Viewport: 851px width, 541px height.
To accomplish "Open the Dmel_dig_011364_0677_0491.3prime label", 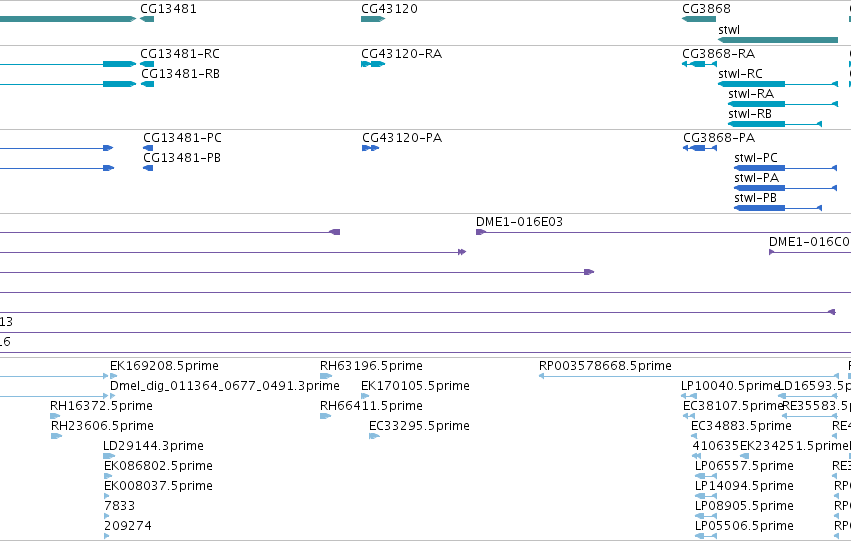I will tap(225, 386).
